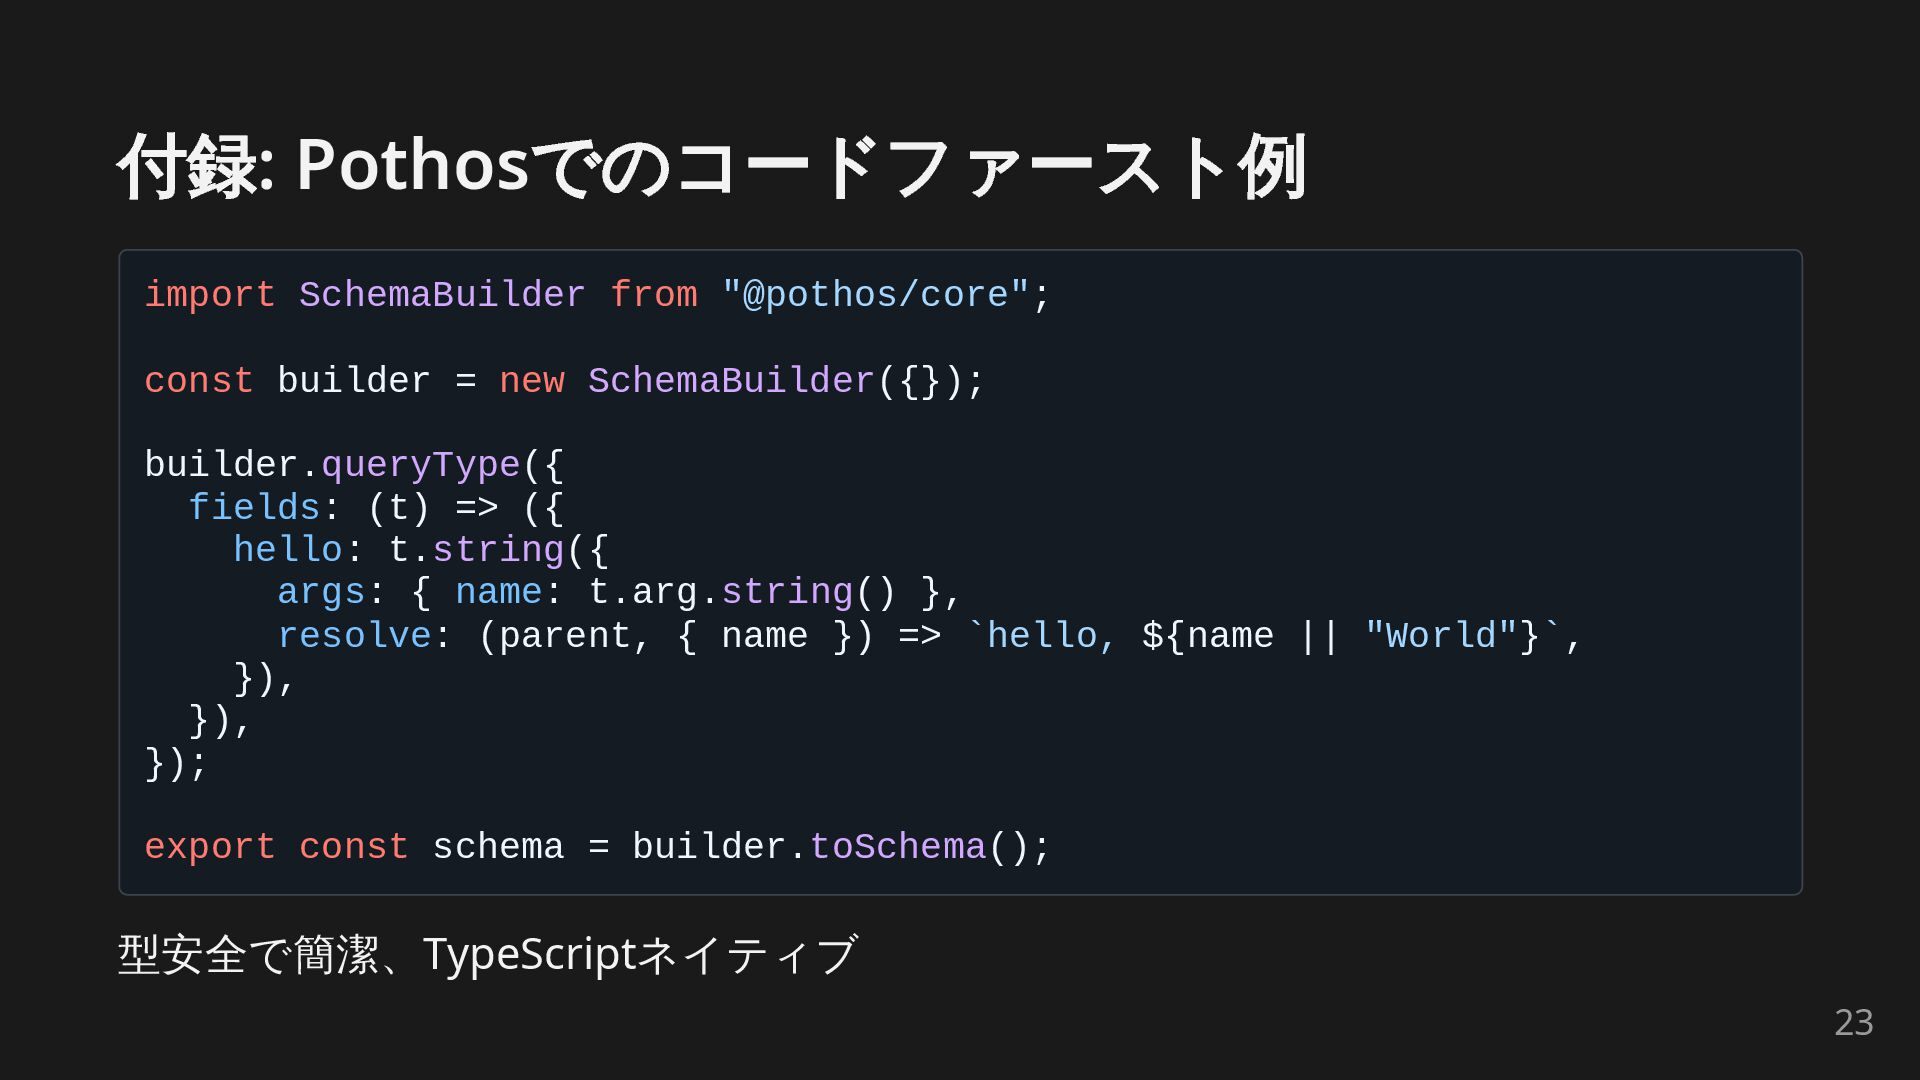1920x1080 pixels.
Task: Click the queryType method call
Action: 420,465
